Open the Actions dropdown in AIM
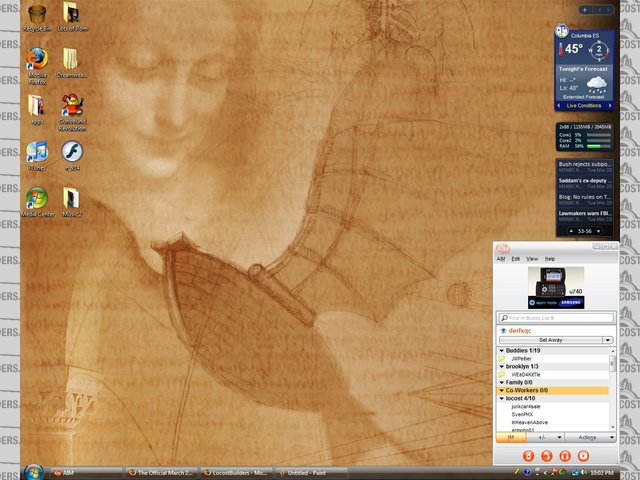The height and width of the screenshot is (480, 640). pyautogui.click(x=589, y=437)
